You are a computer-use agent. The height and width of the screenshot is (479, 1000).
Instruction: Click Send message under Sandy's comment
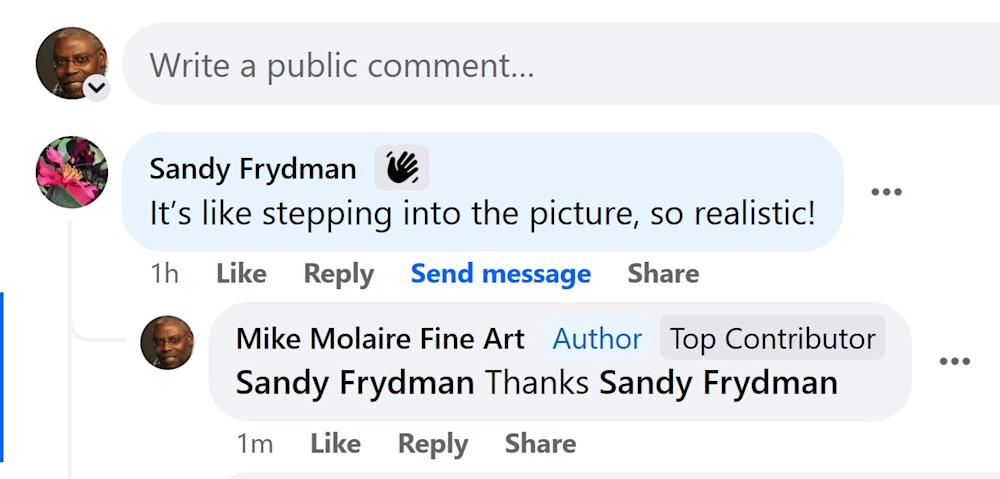501,274
